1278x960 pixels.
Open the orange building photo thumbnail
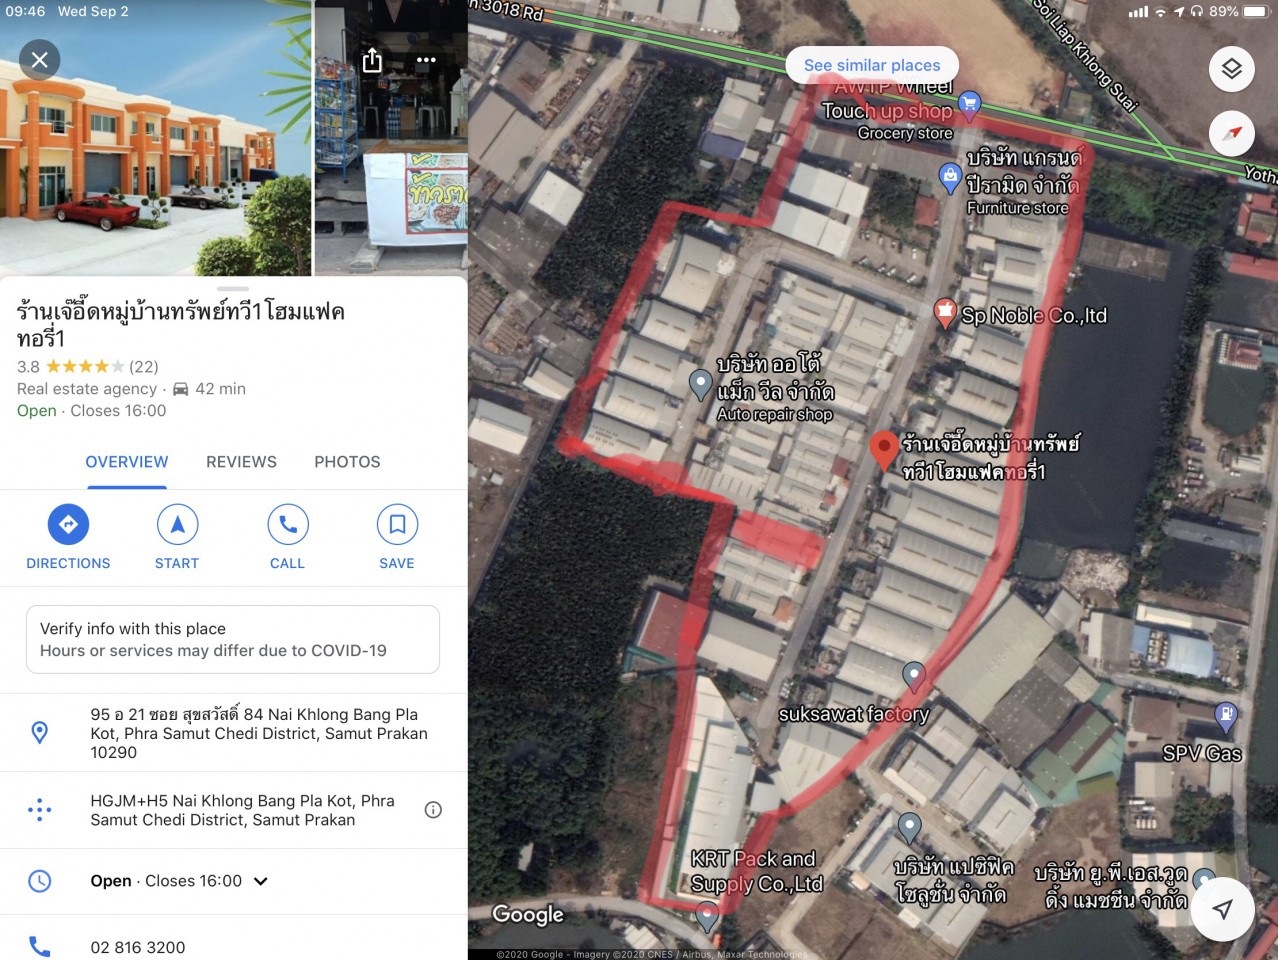coord(155,138)
